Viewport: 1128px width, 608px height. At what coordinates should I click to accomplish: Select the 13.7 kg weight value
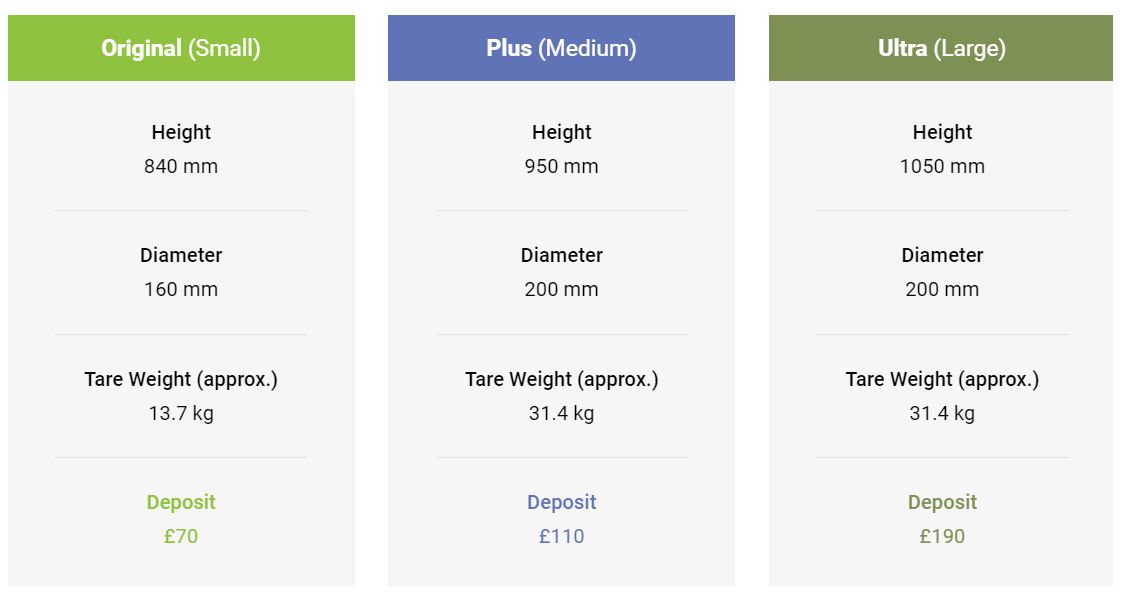181,414
